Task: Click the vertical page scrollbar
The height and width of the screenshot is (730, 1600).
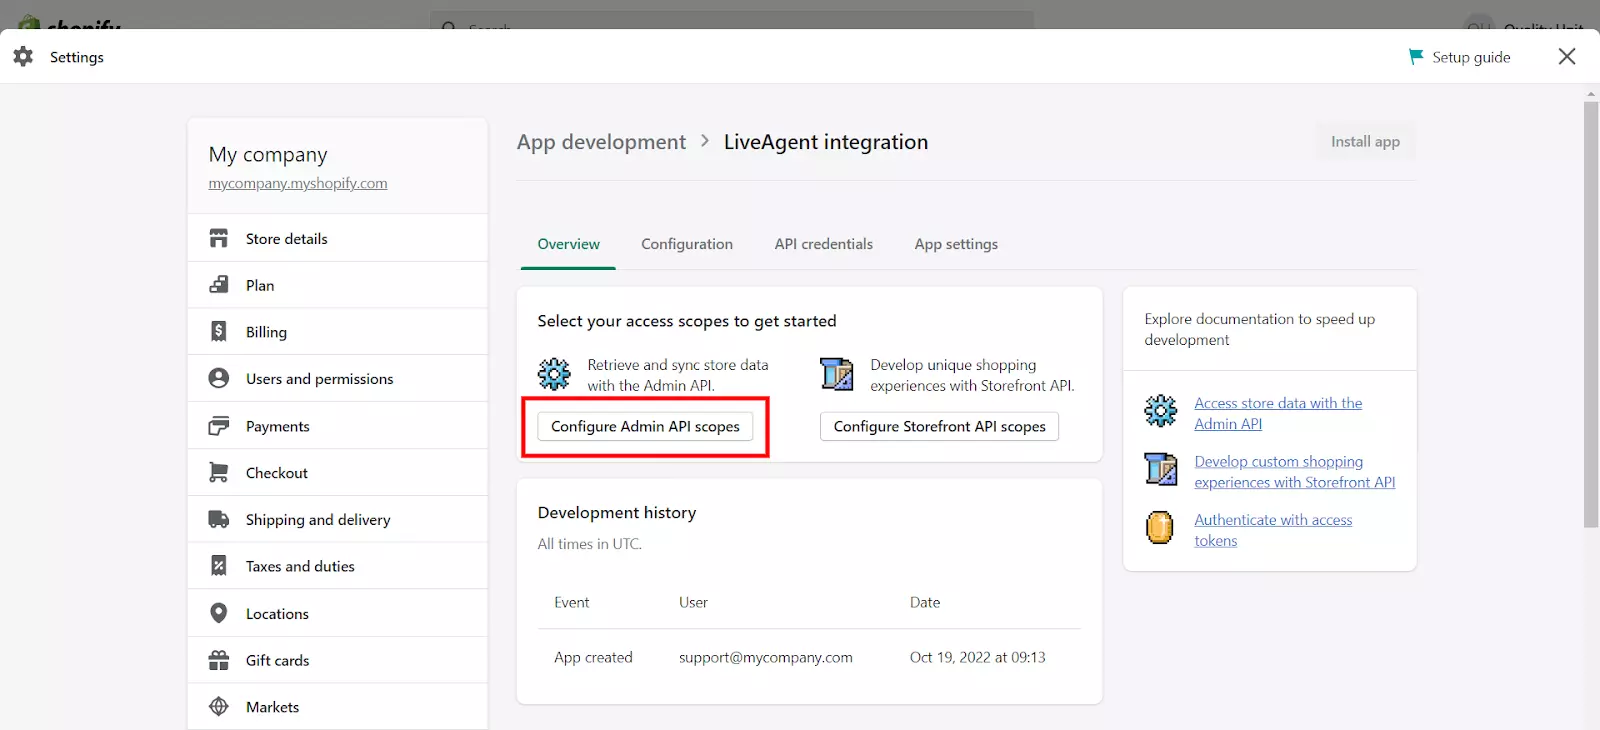Action: pos(1591,310)
